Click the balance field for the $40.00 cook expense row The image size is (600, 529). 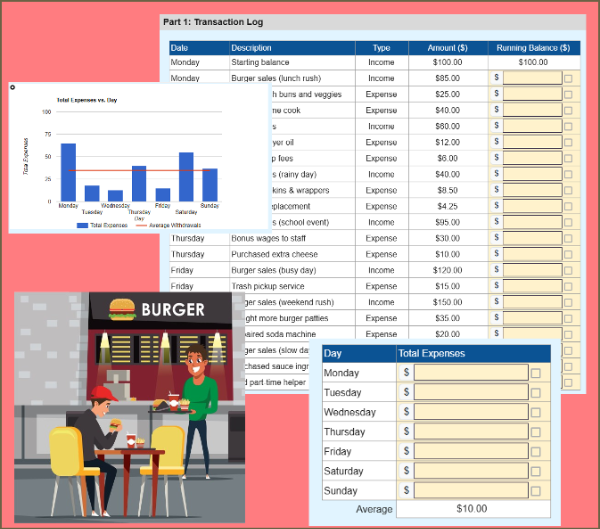pos(532,110)
